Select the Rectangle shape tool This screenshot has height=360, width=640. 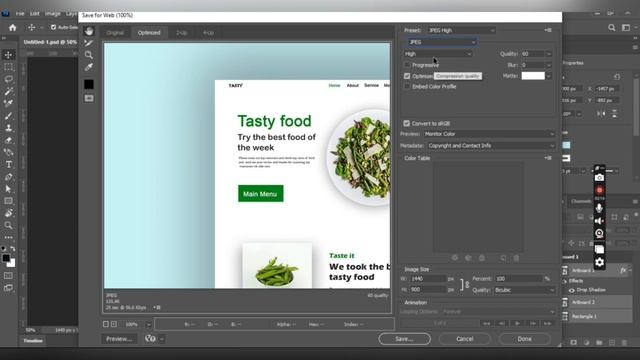8,201
